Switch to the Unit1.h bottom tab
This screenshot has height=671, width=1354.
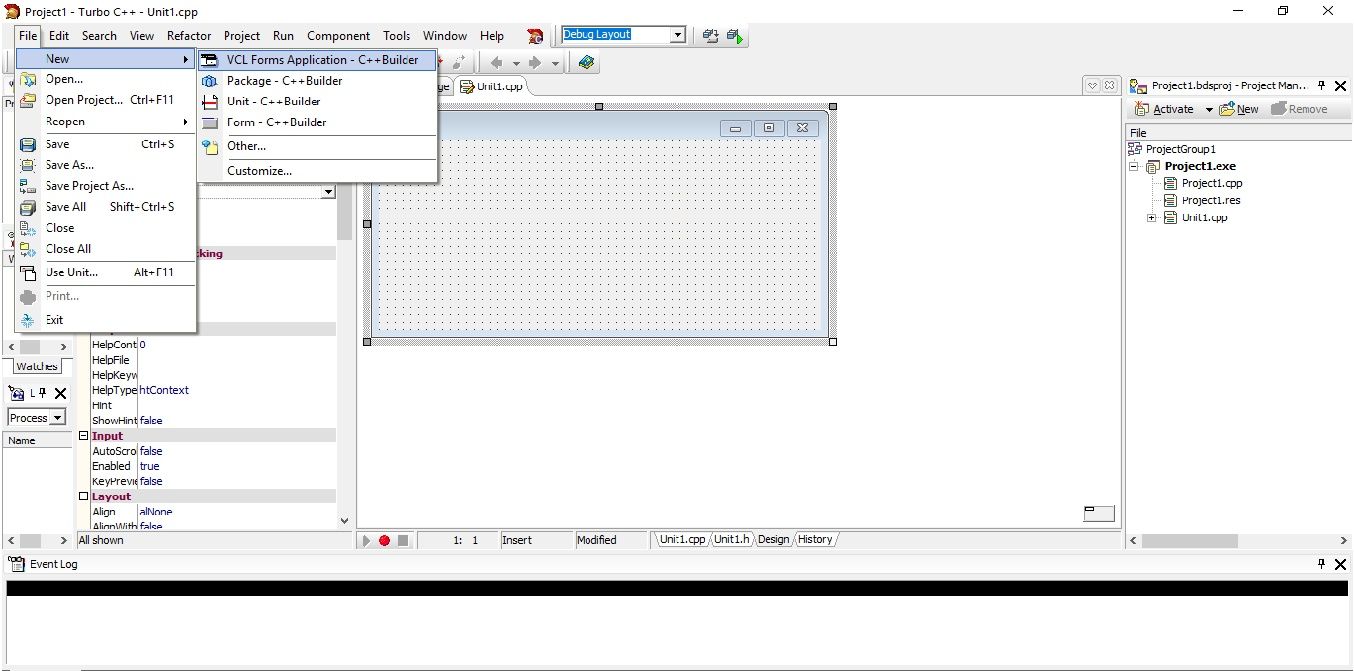[x=731, y=540]
